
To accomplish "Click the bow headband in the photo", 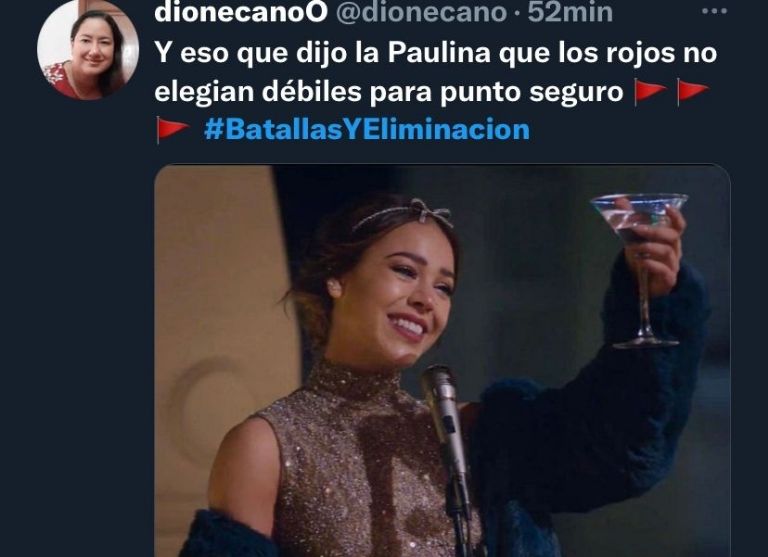I will 403,214.
